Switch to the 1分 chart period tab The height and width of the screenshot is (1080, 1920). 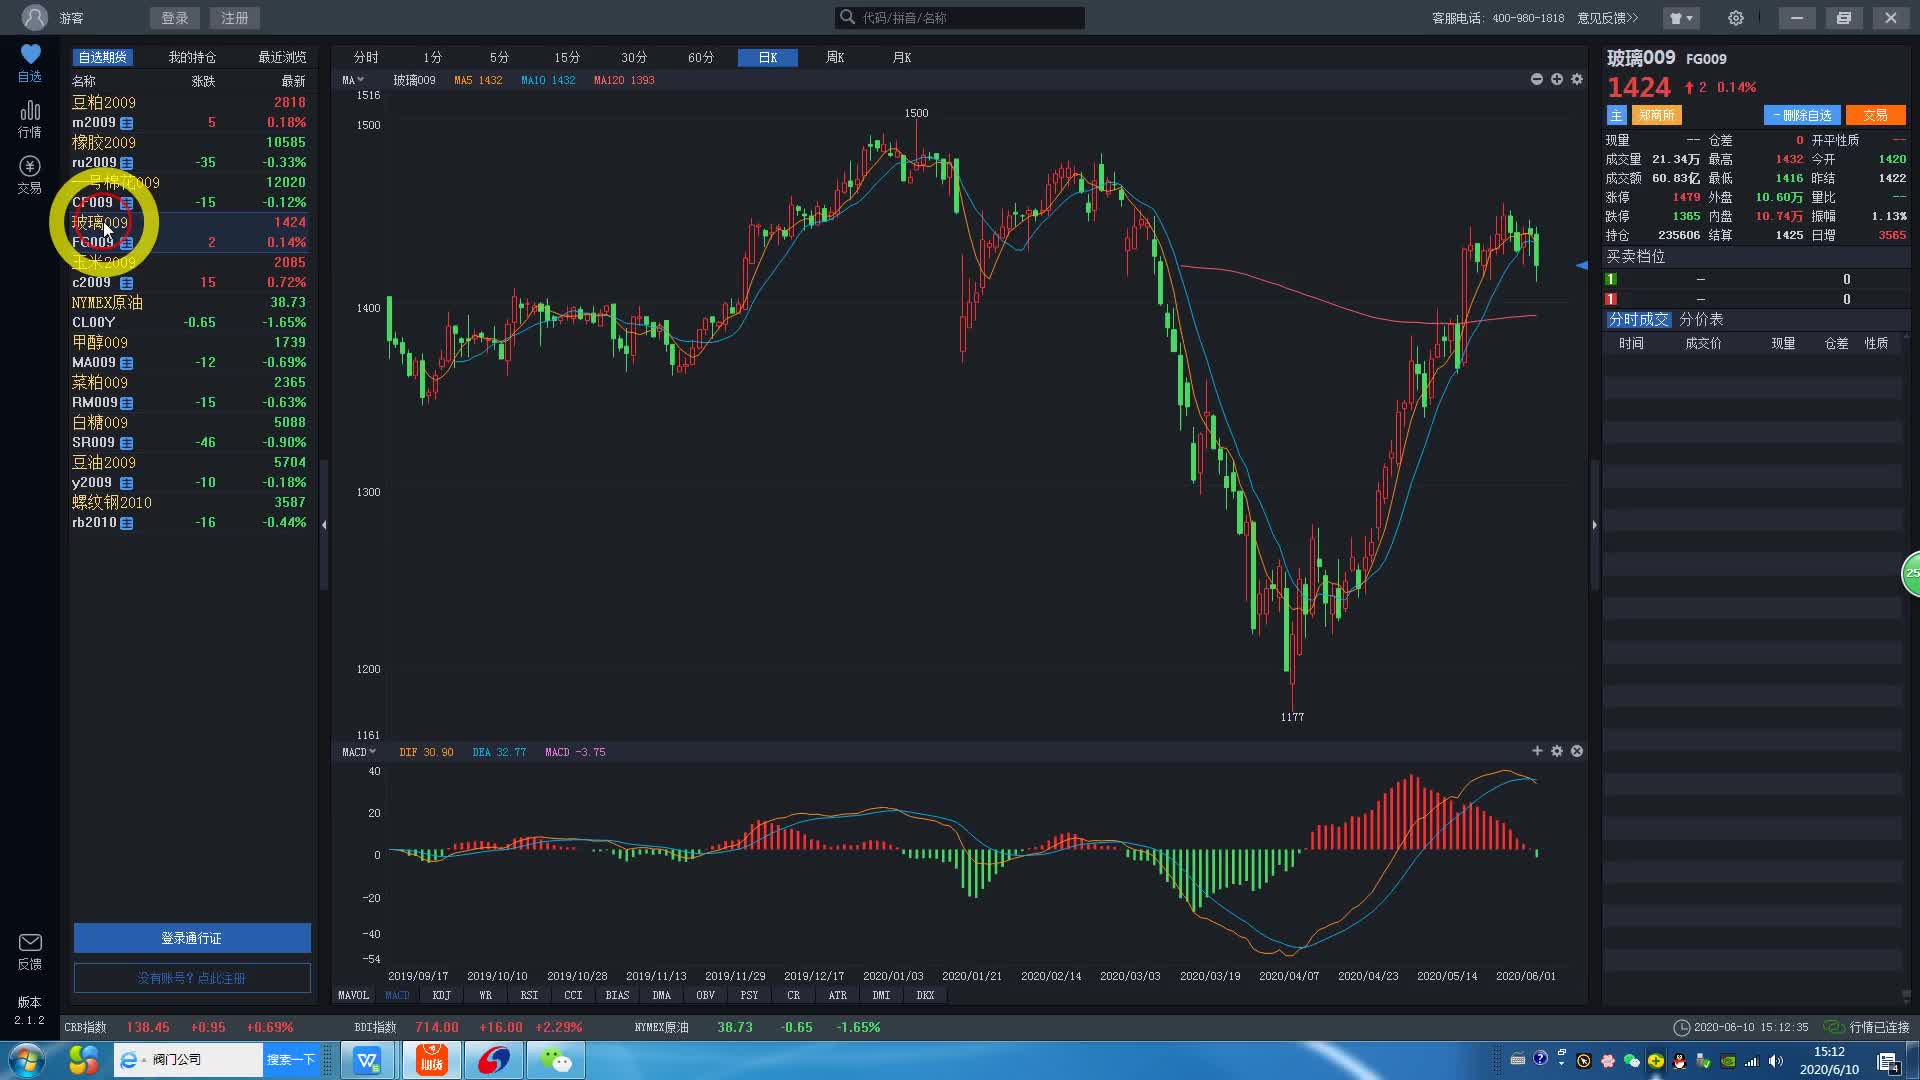[x=432, y=58]
